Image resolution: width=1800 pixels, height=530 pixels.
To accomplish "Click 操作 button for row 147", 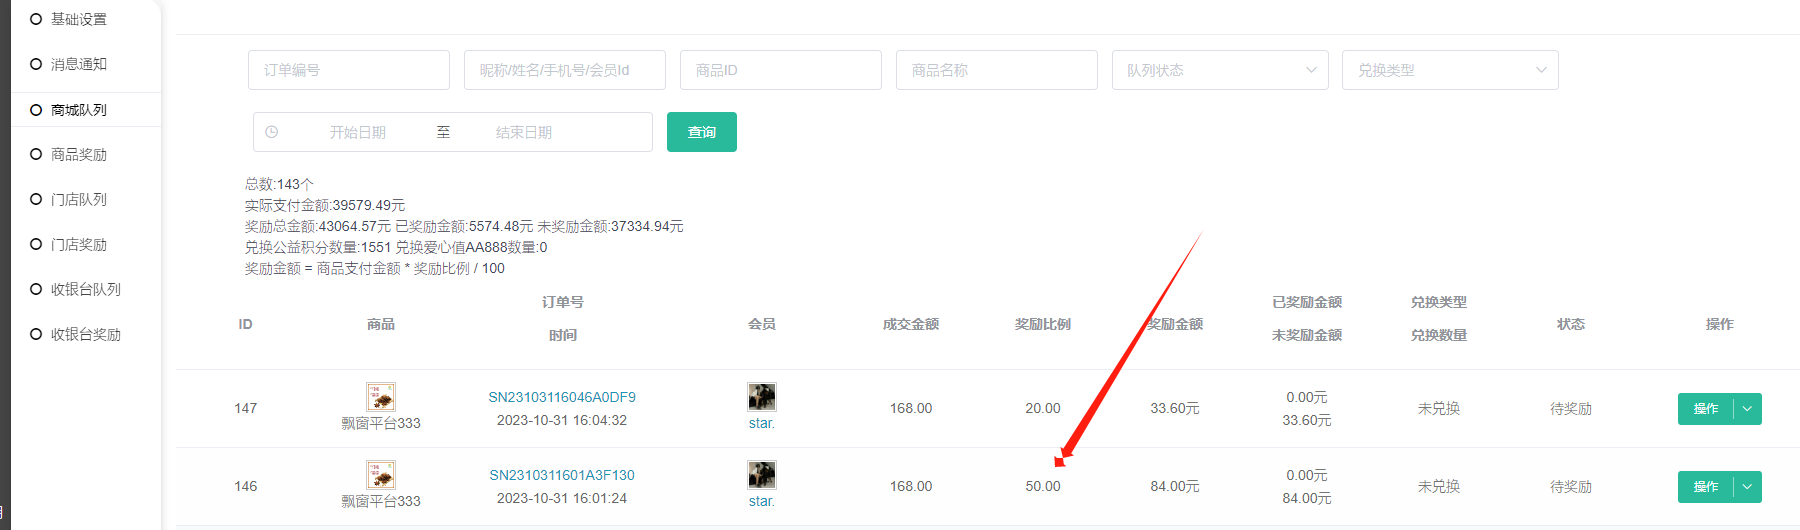I will point(1705,409).
